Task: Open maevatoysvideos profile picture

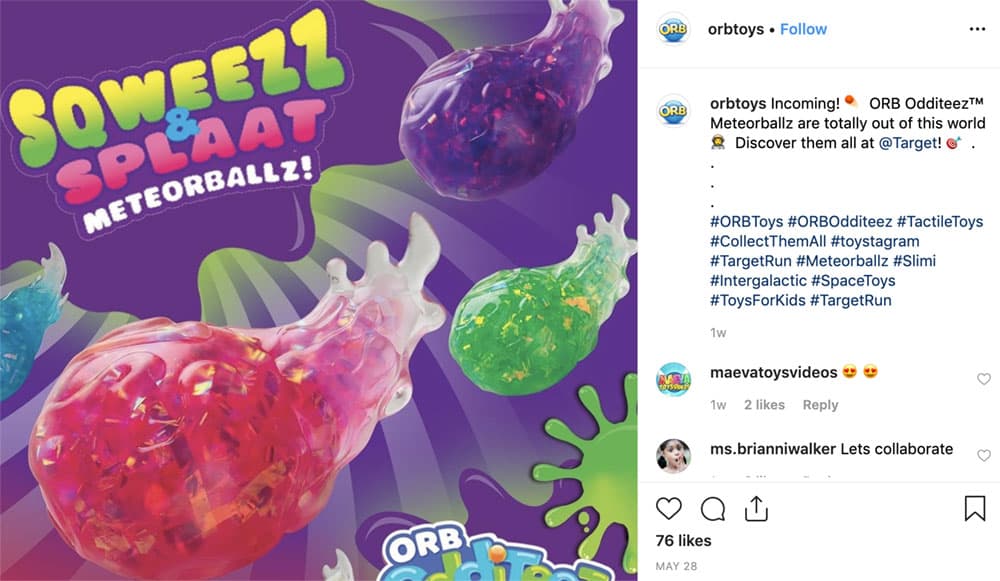Action: tap(673, 379)
